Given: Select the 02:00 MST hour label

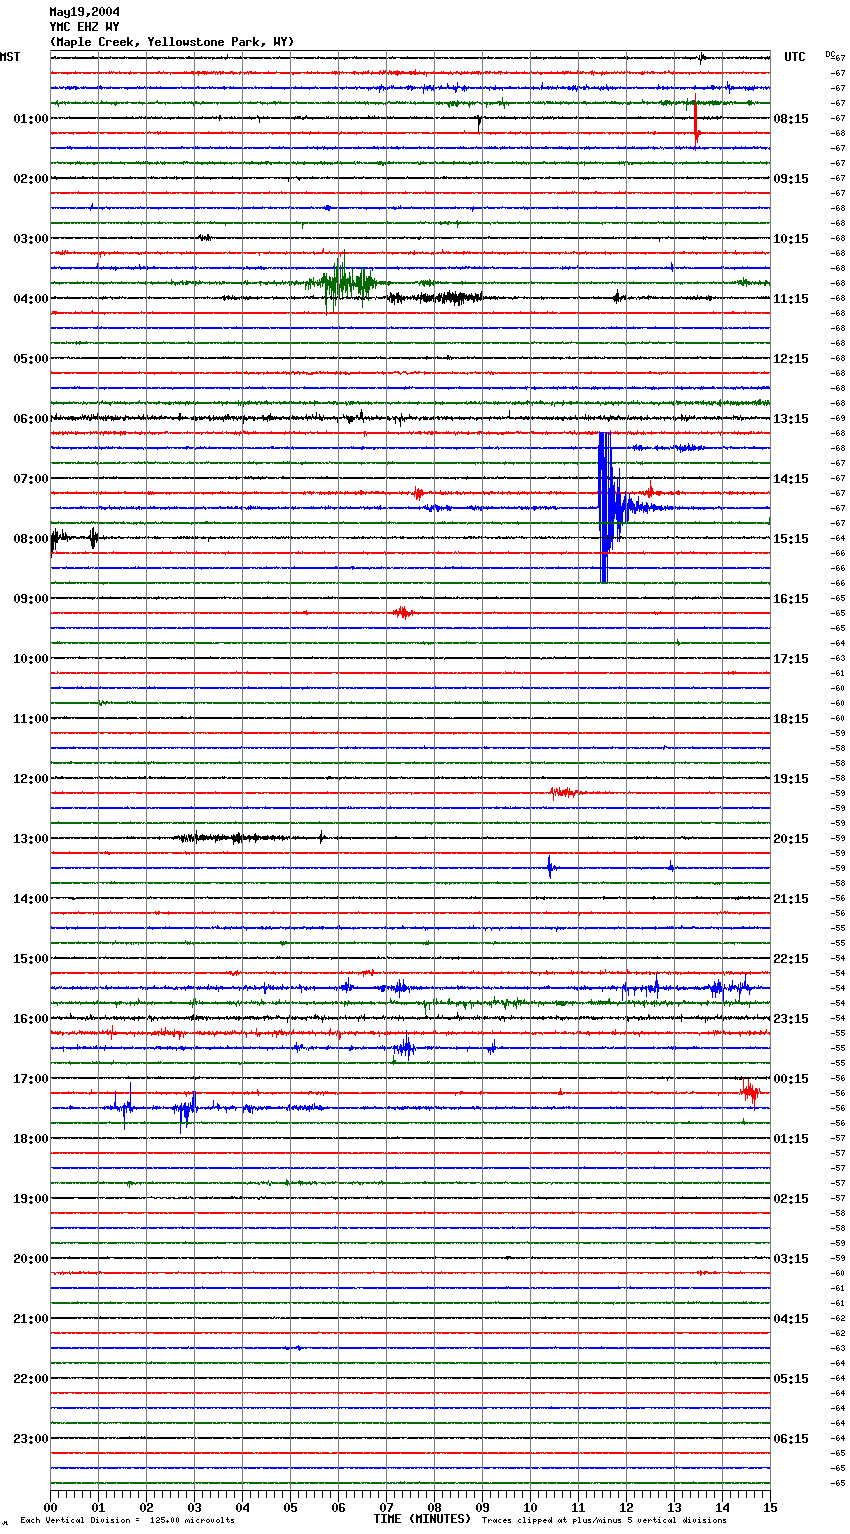Looking at the screenshot, I should point(31,179).
